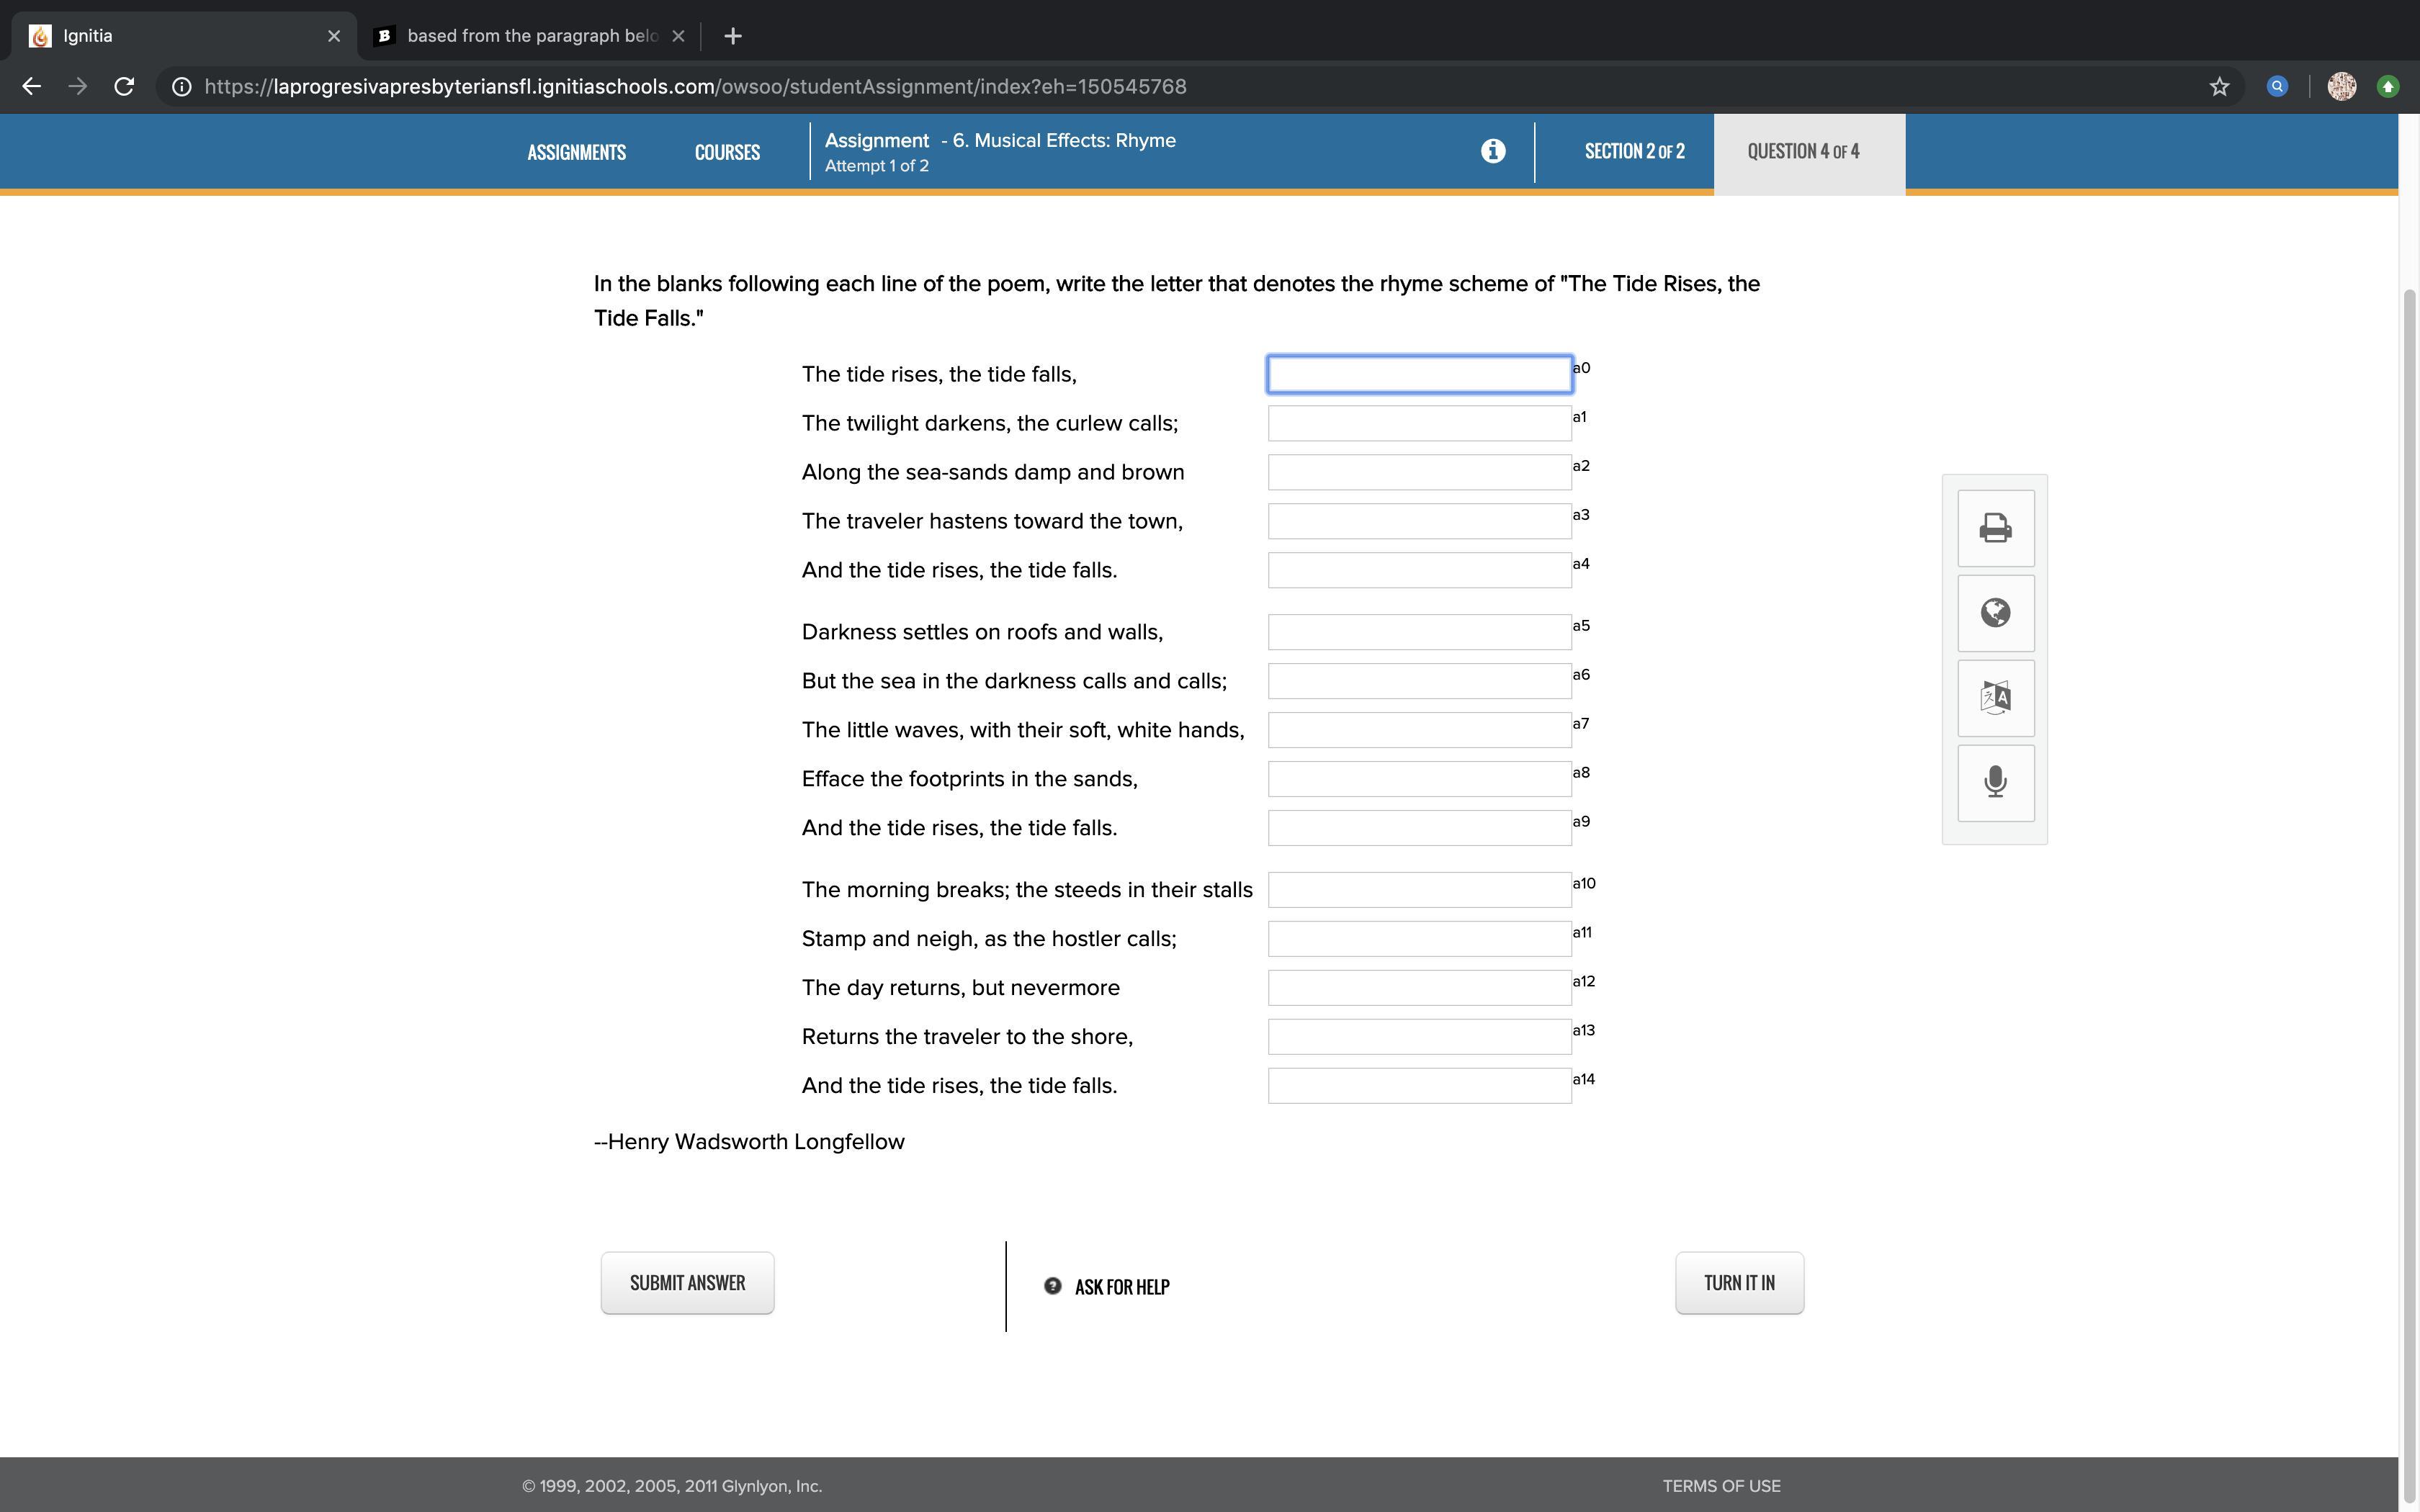Viewport: 2420px width, 1512px height.
Task: Open the Assignments menu
Action: tap(576, 152)
